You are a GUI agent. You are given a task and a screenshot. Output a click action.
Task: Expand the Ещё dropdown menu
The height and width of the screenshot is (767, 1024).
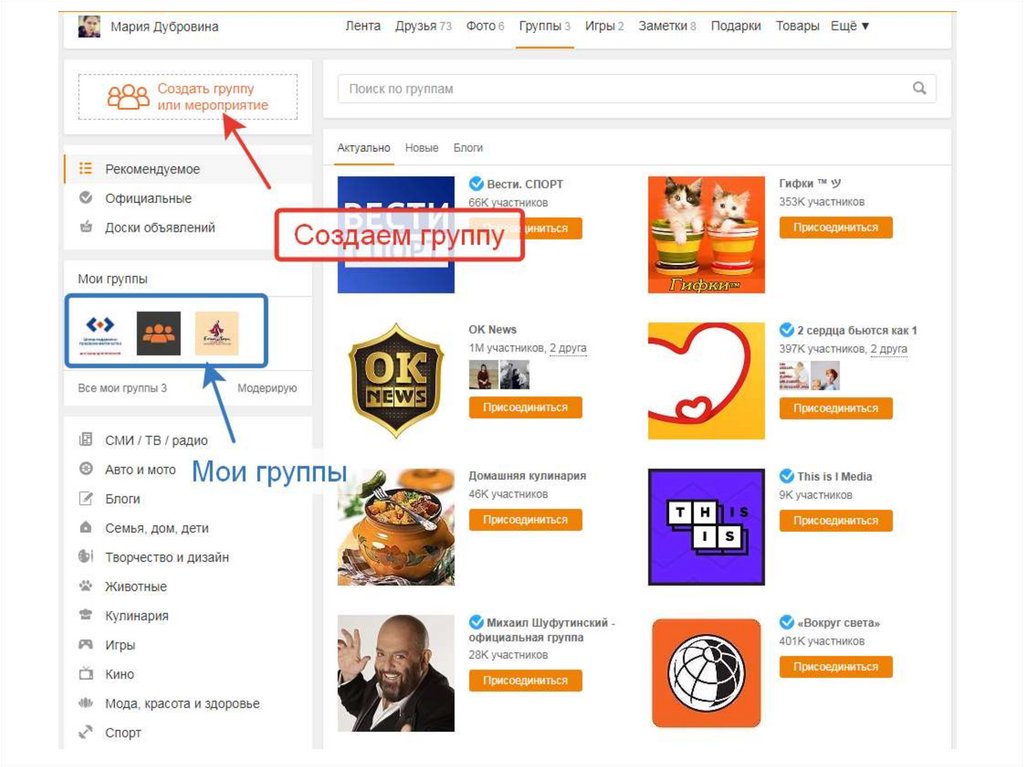tap(850, 26)
